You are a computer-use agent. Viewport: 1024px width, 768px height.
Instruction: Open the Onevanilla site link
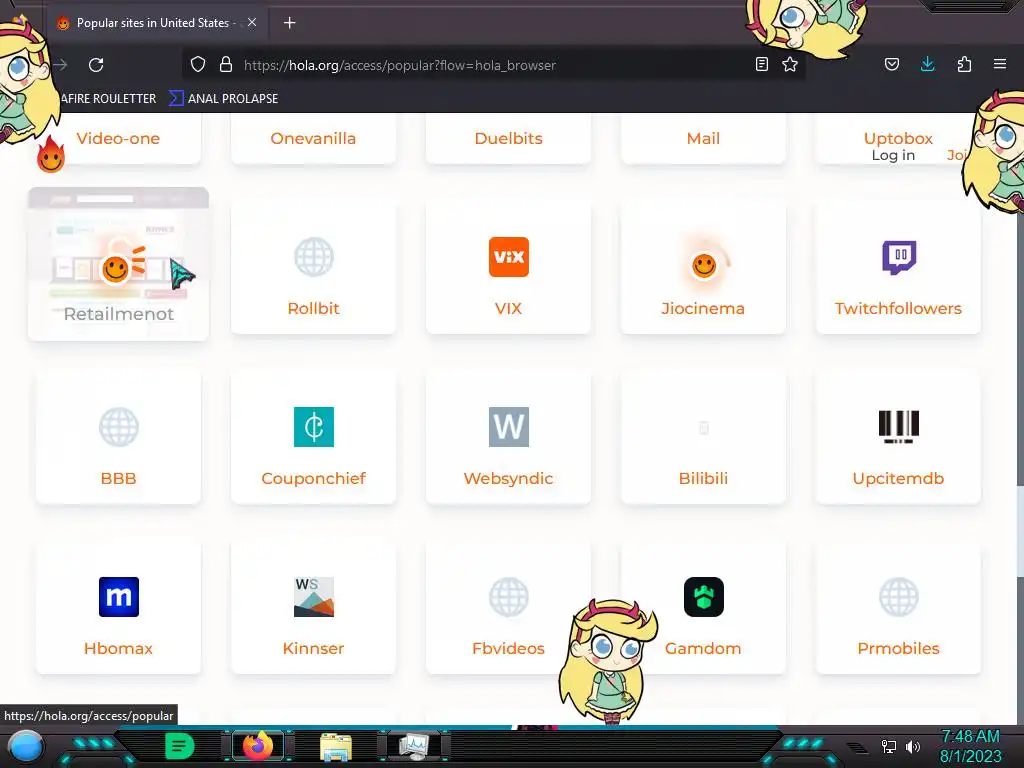[x=313, y=138]
